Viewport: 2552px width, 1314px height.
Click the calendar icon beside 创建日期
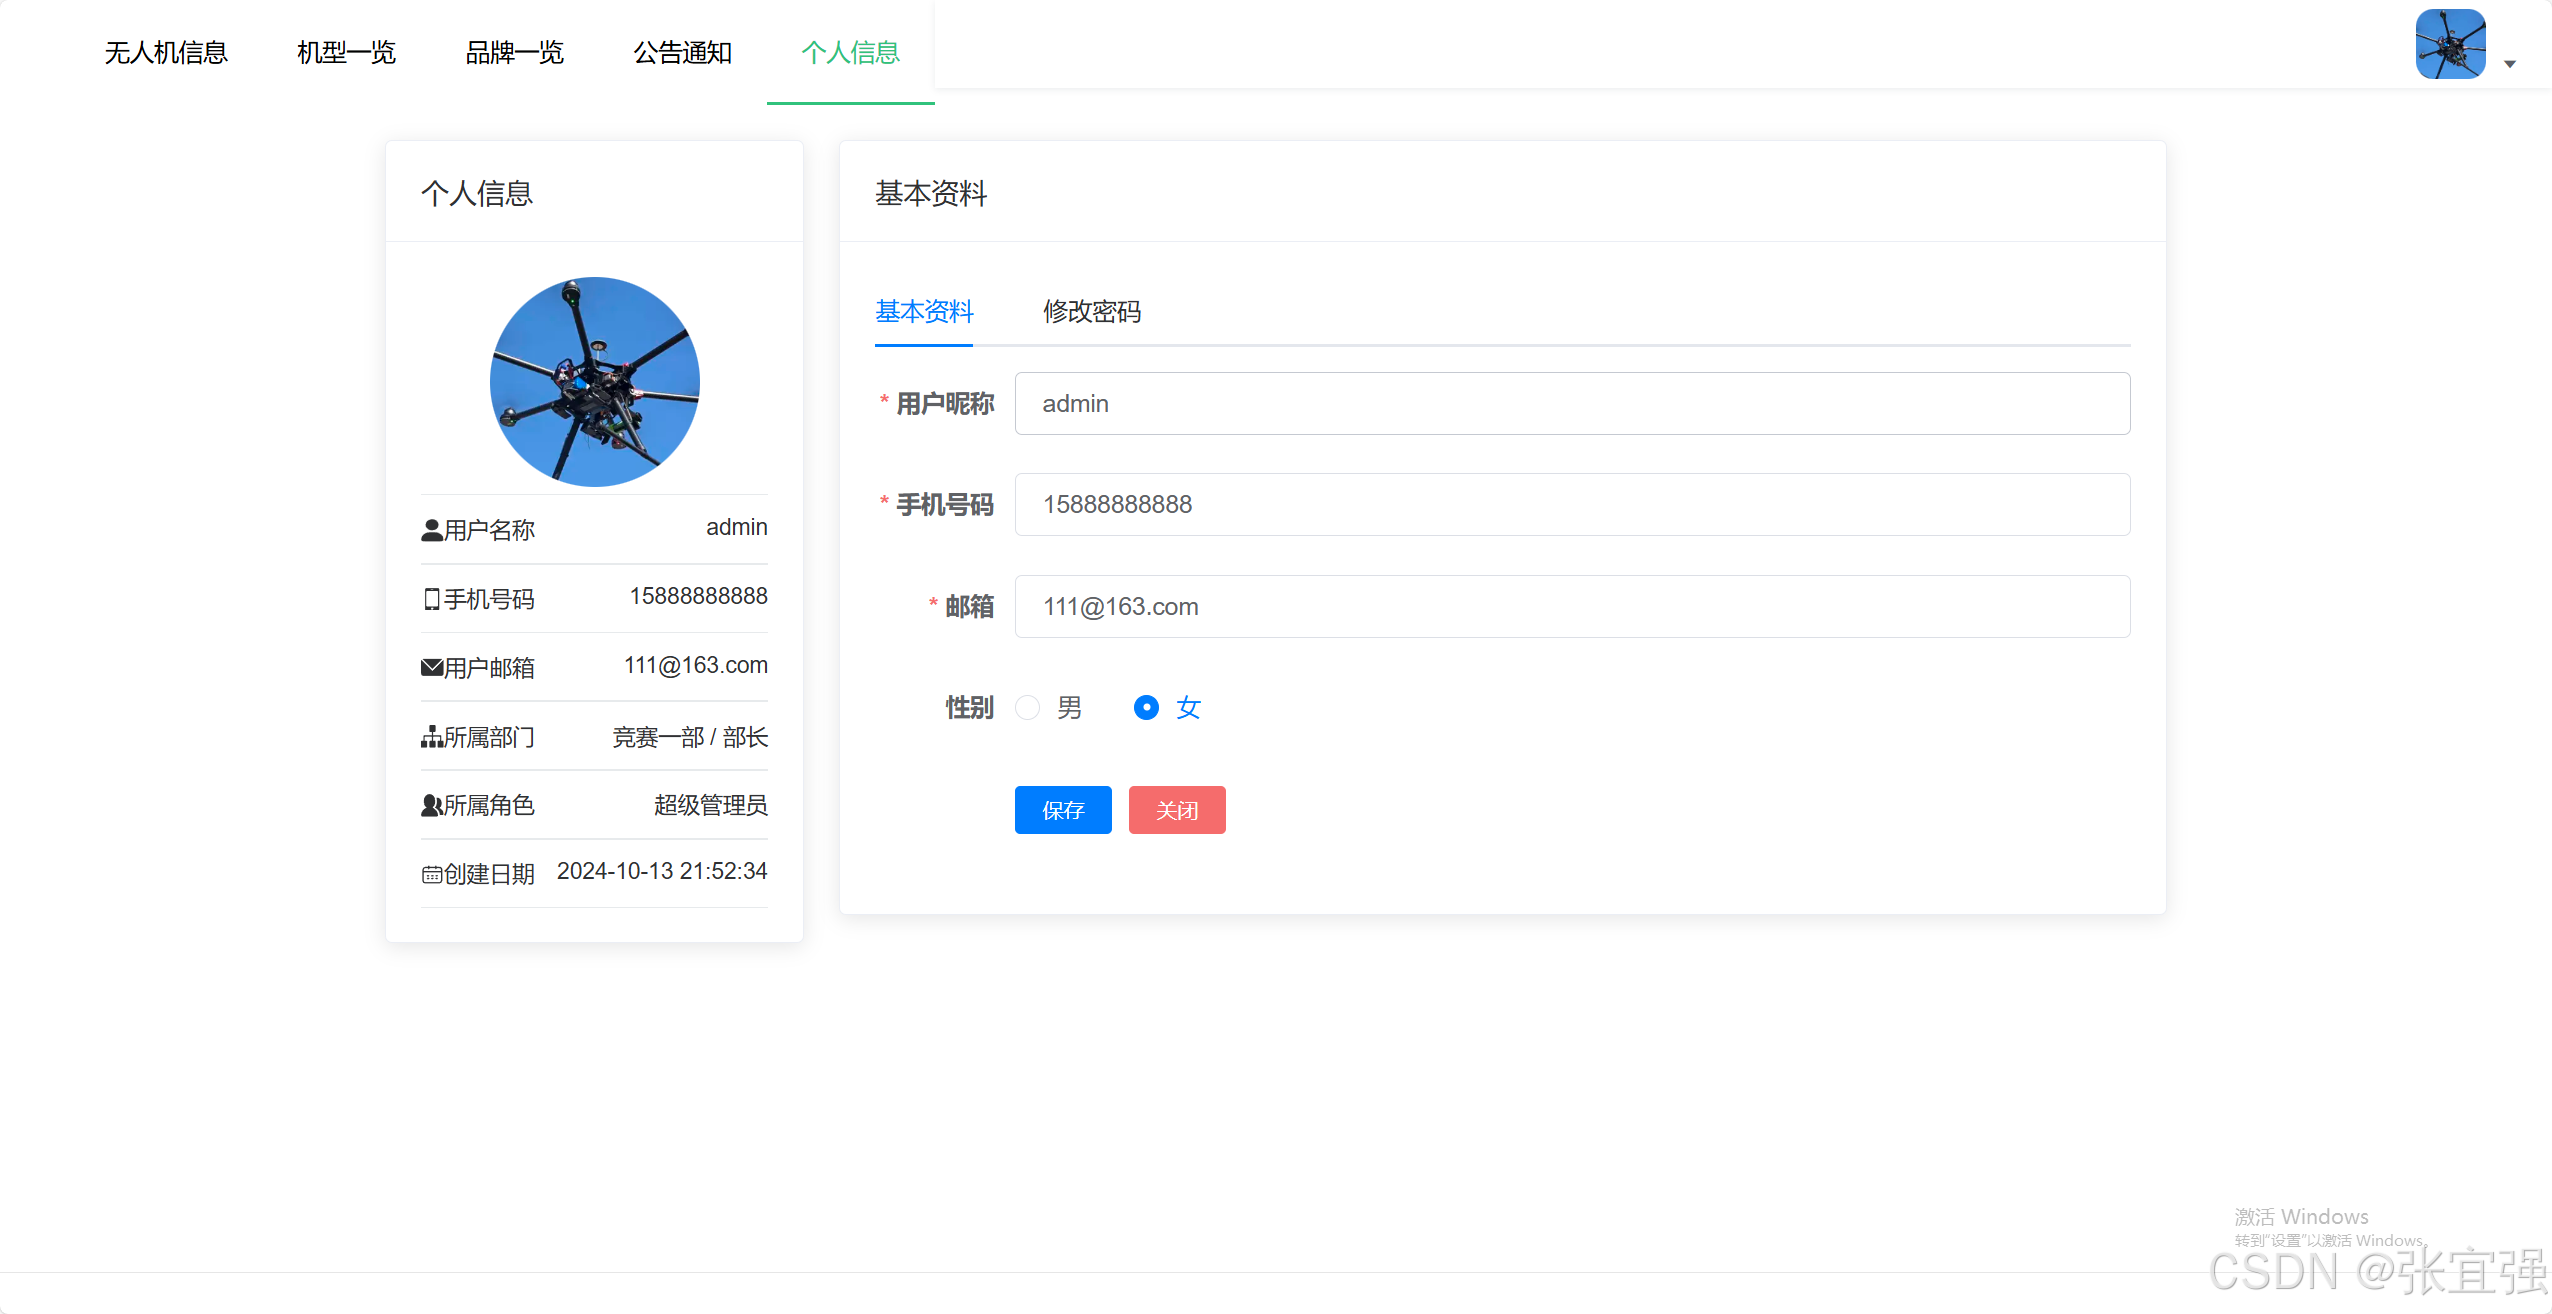(430, 872)
